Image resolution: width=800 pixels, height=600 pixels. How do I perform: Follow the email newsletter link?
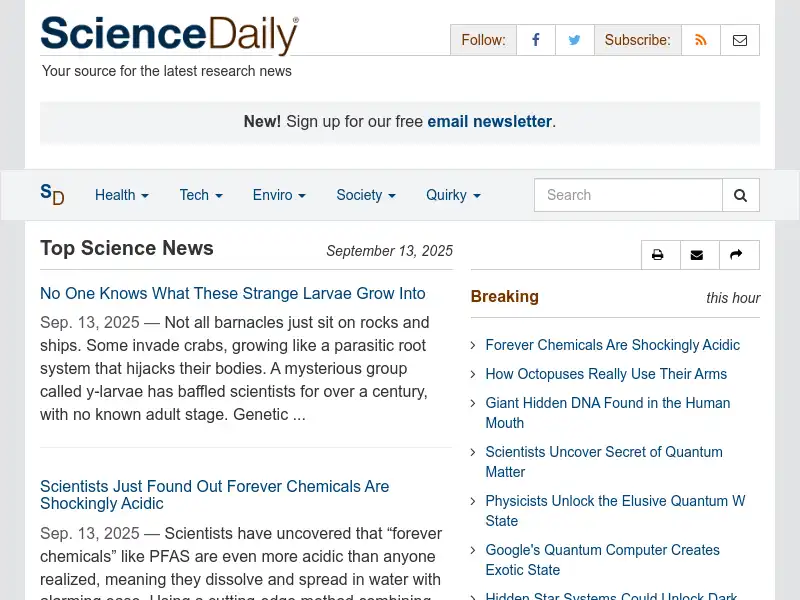point(489,121)
